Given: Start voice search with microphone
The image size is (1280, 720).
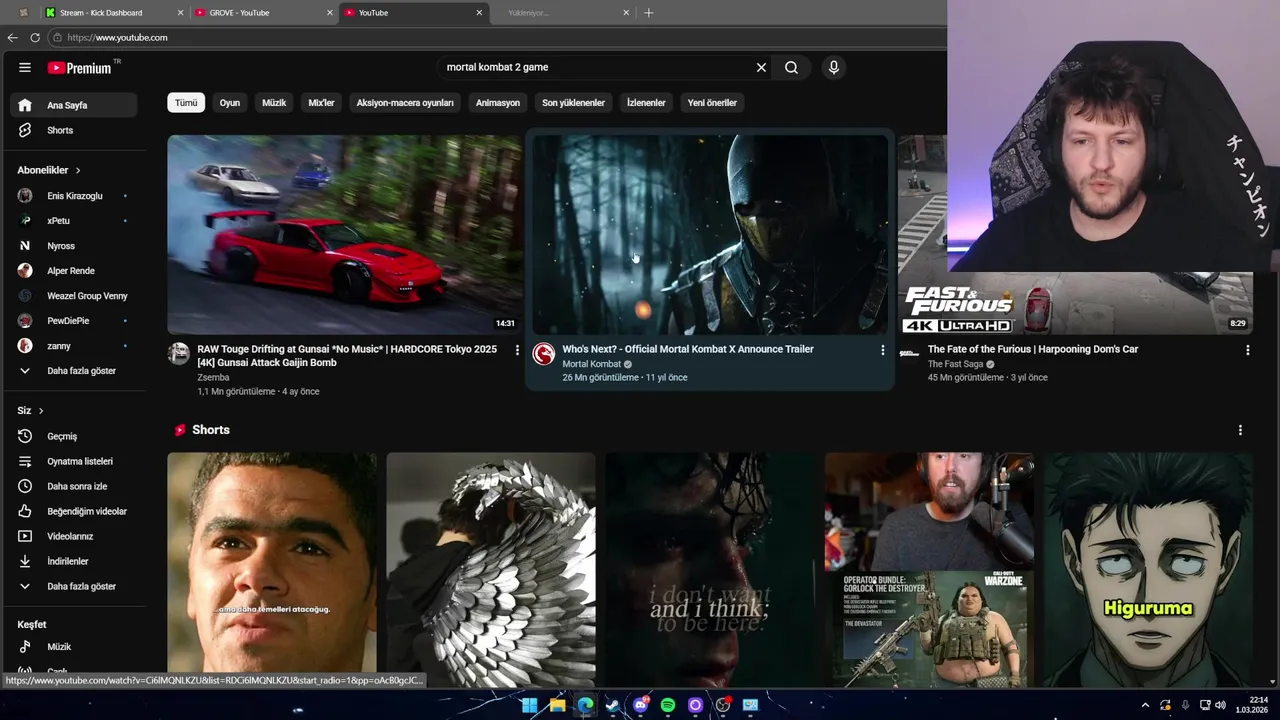Looking at the screenshot, I should pyautogui.click(x=834, y=67).
